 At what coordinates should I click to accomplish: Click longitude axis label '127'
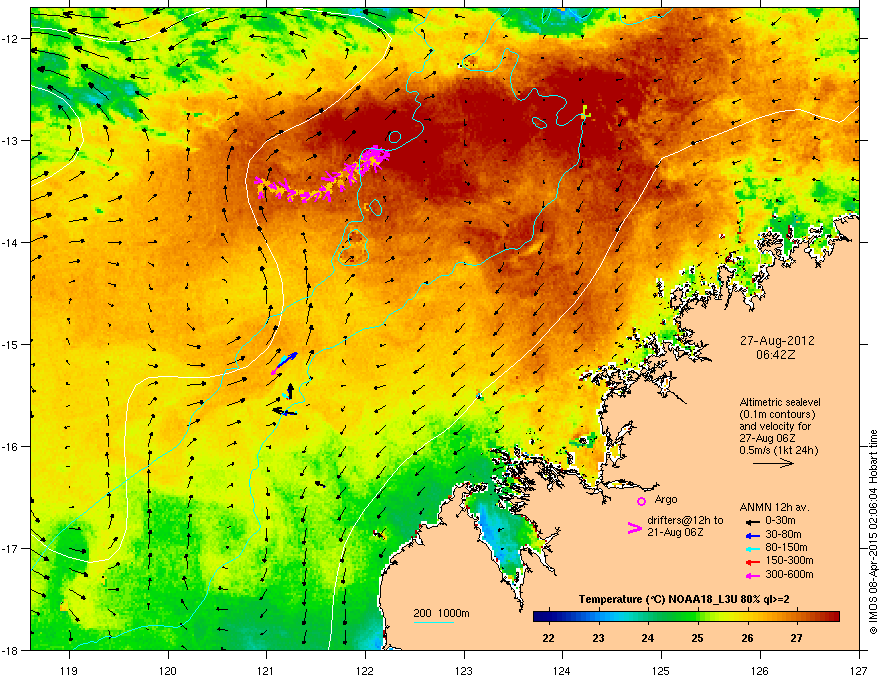pyautogui.click(x=859, y=670)
